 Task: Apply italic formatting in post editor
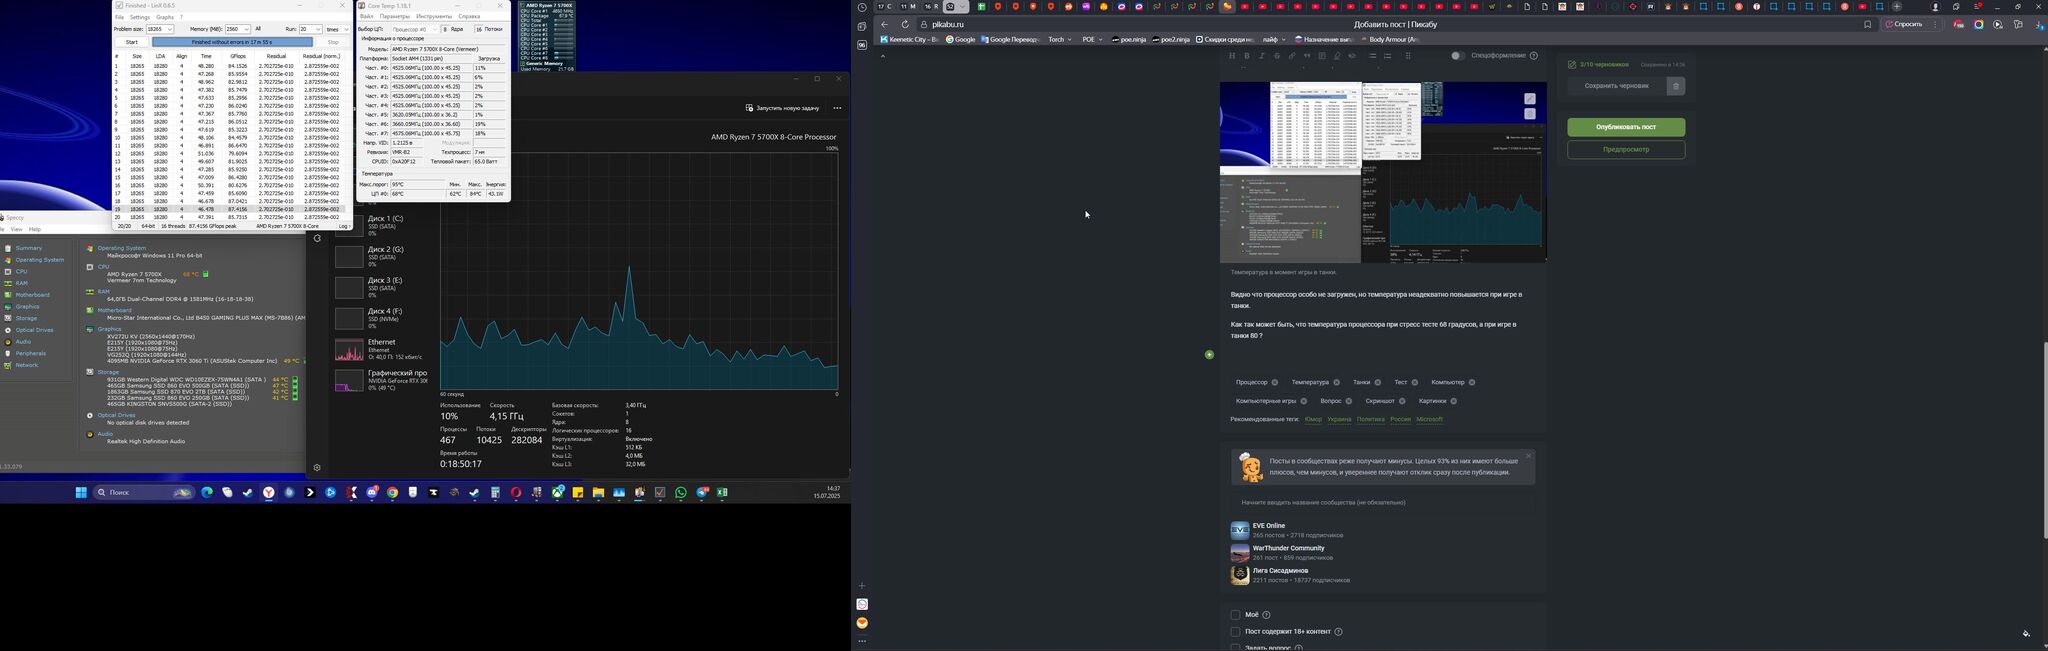coord(1261,56)
